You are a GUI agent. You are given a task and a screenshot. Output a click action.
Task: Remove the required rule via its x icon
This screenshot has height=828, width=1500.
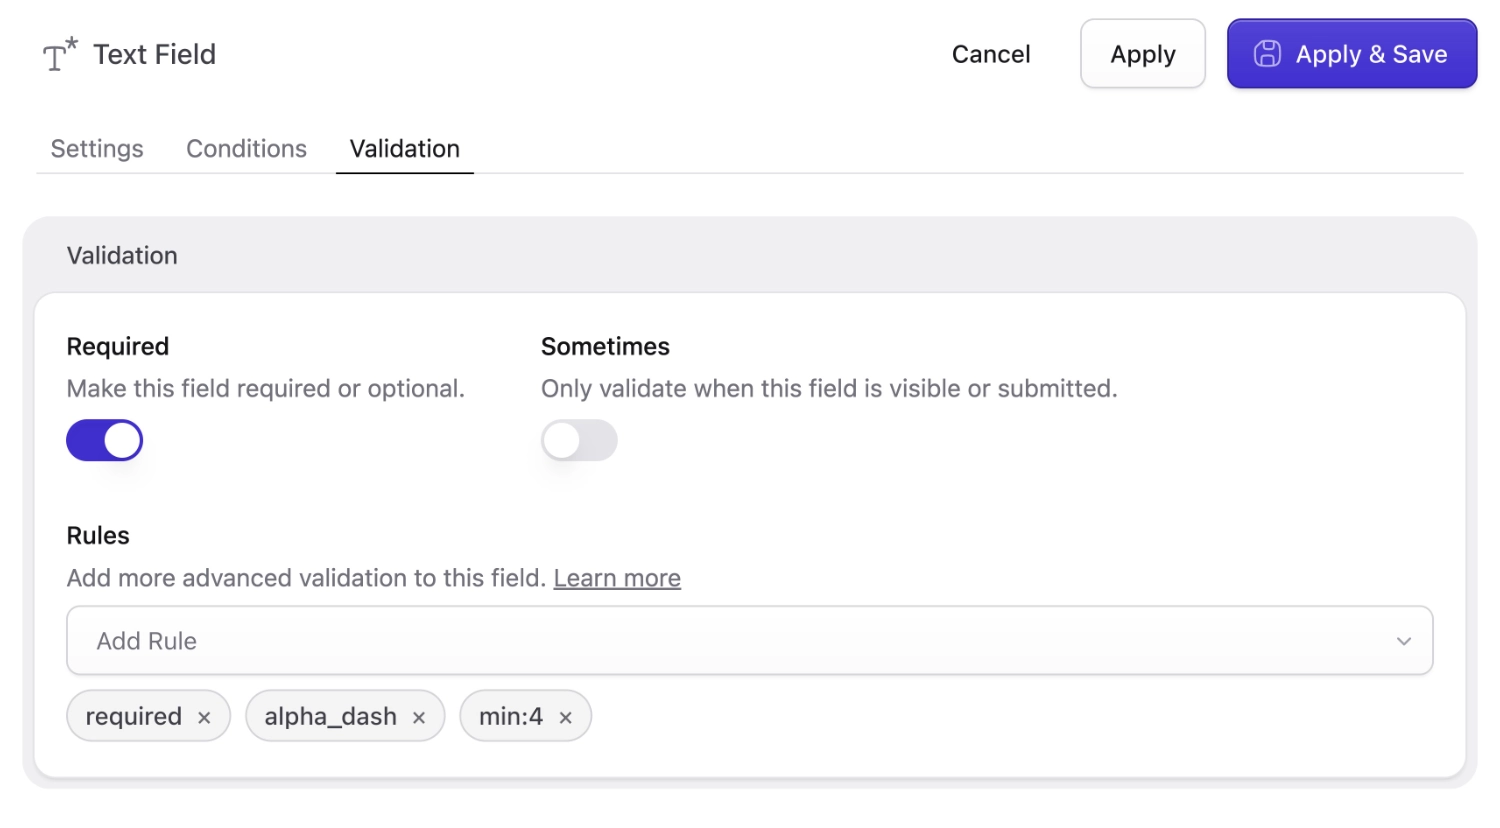204,716
